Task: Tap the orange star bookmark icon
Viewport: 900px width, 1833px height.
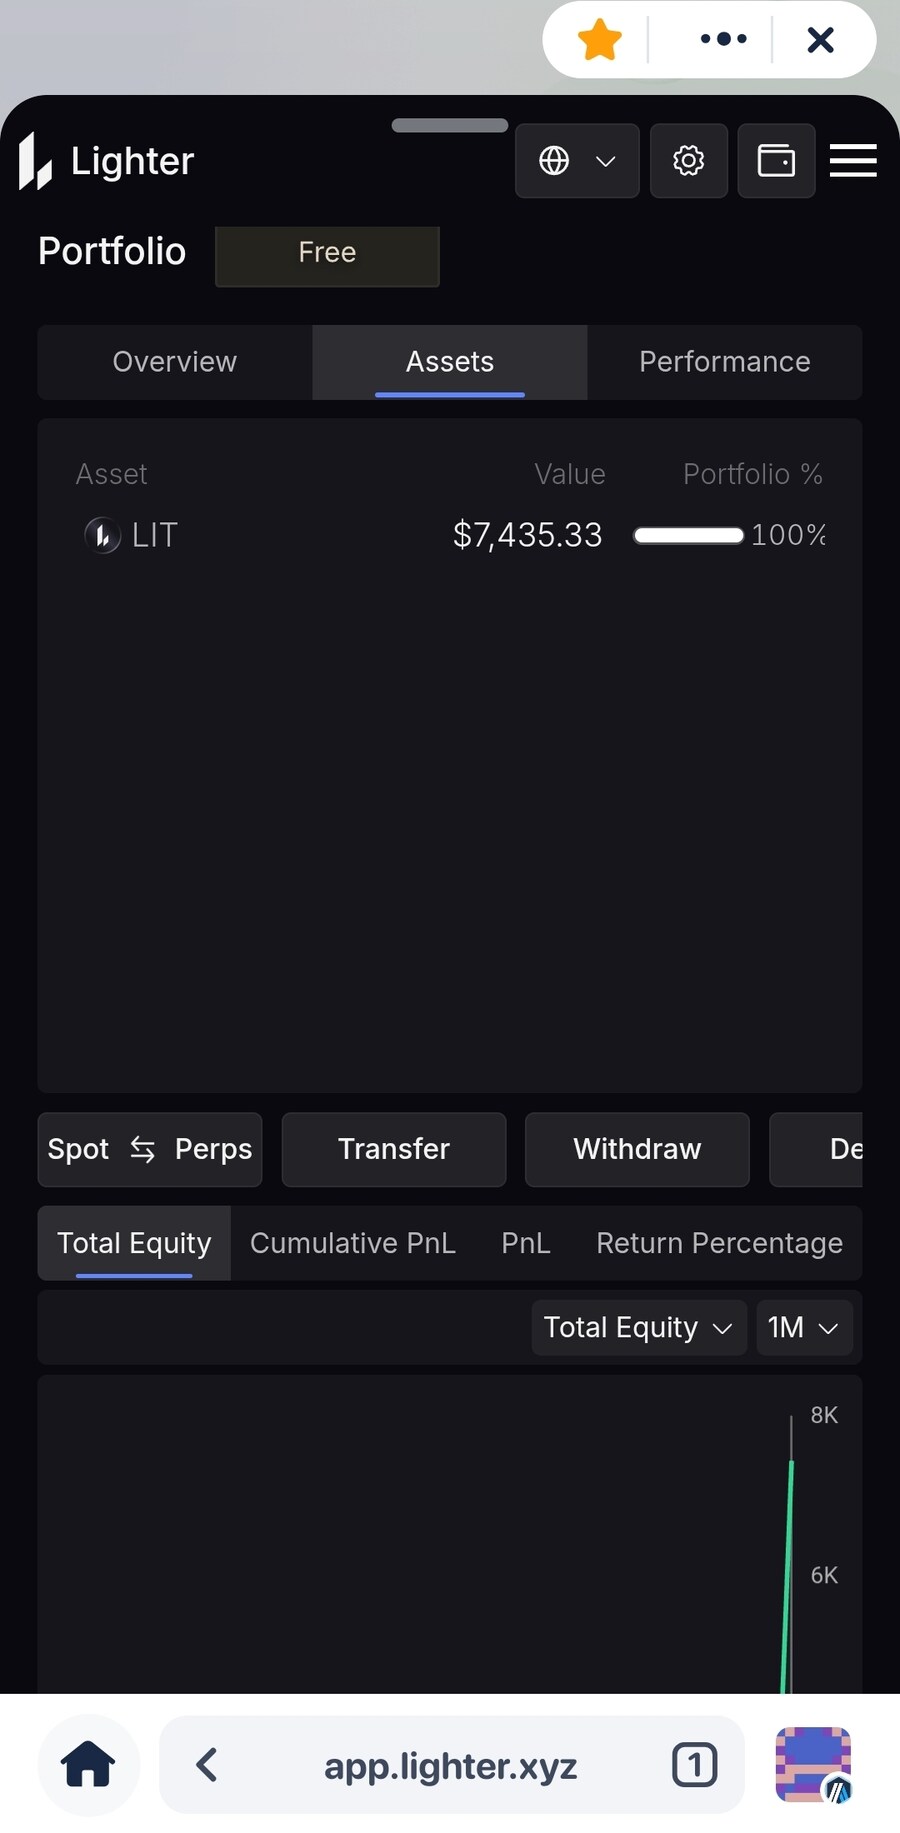Action: [x=600, y=40]
